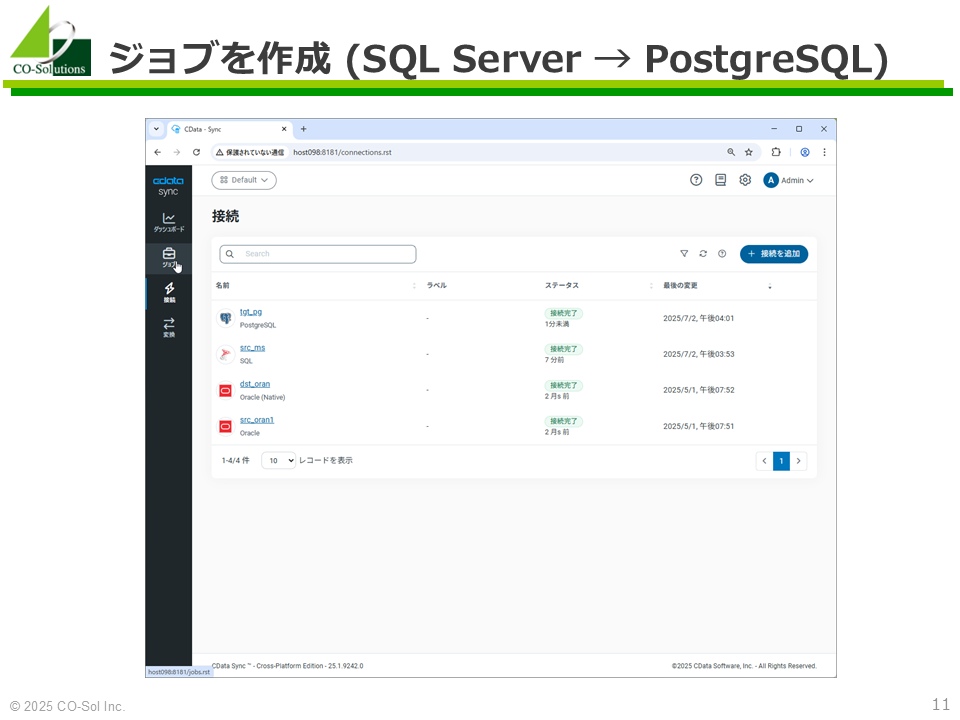Viewport: 960px width, 720px height.
Task: Click the Admin avatar icon
Action: tap(770, 180)
